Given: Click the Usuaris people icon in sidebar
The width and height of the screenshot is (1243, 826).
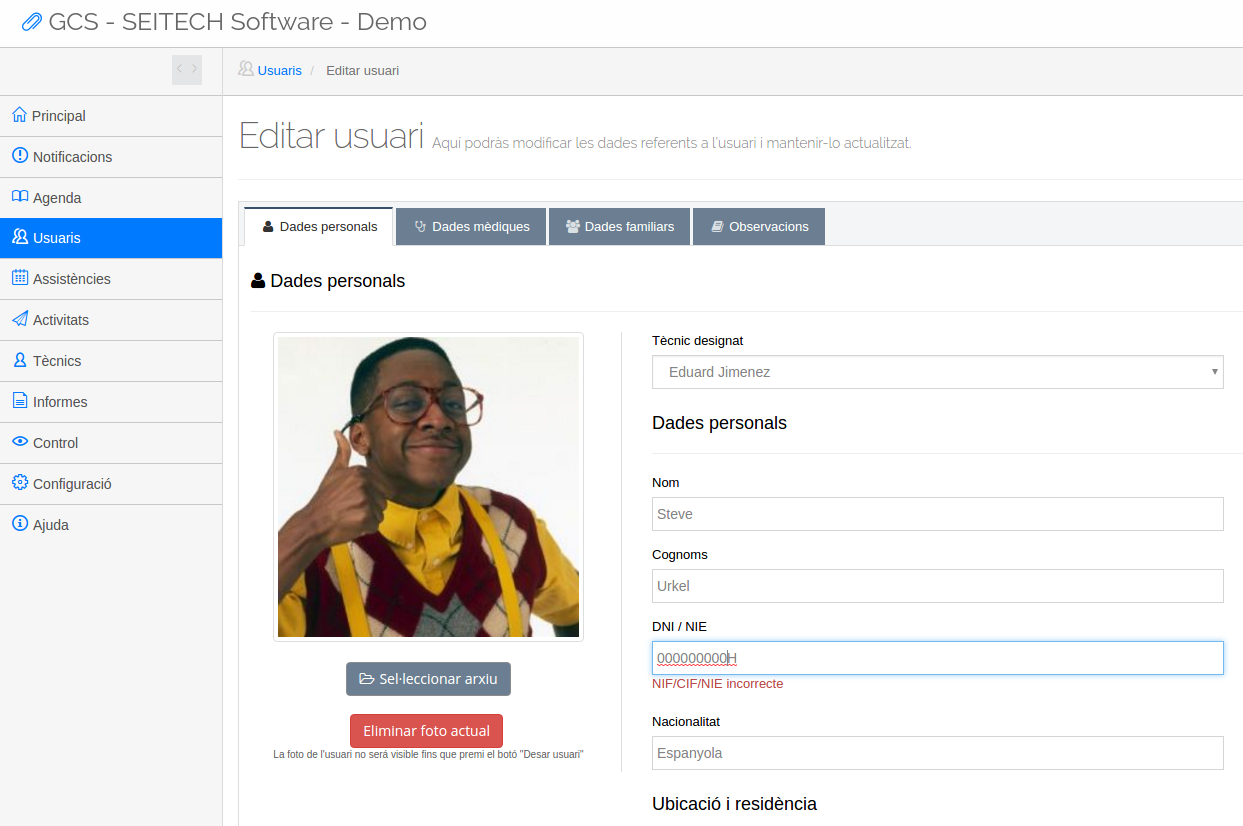Looking at the screenshot, I should (20, 237).
